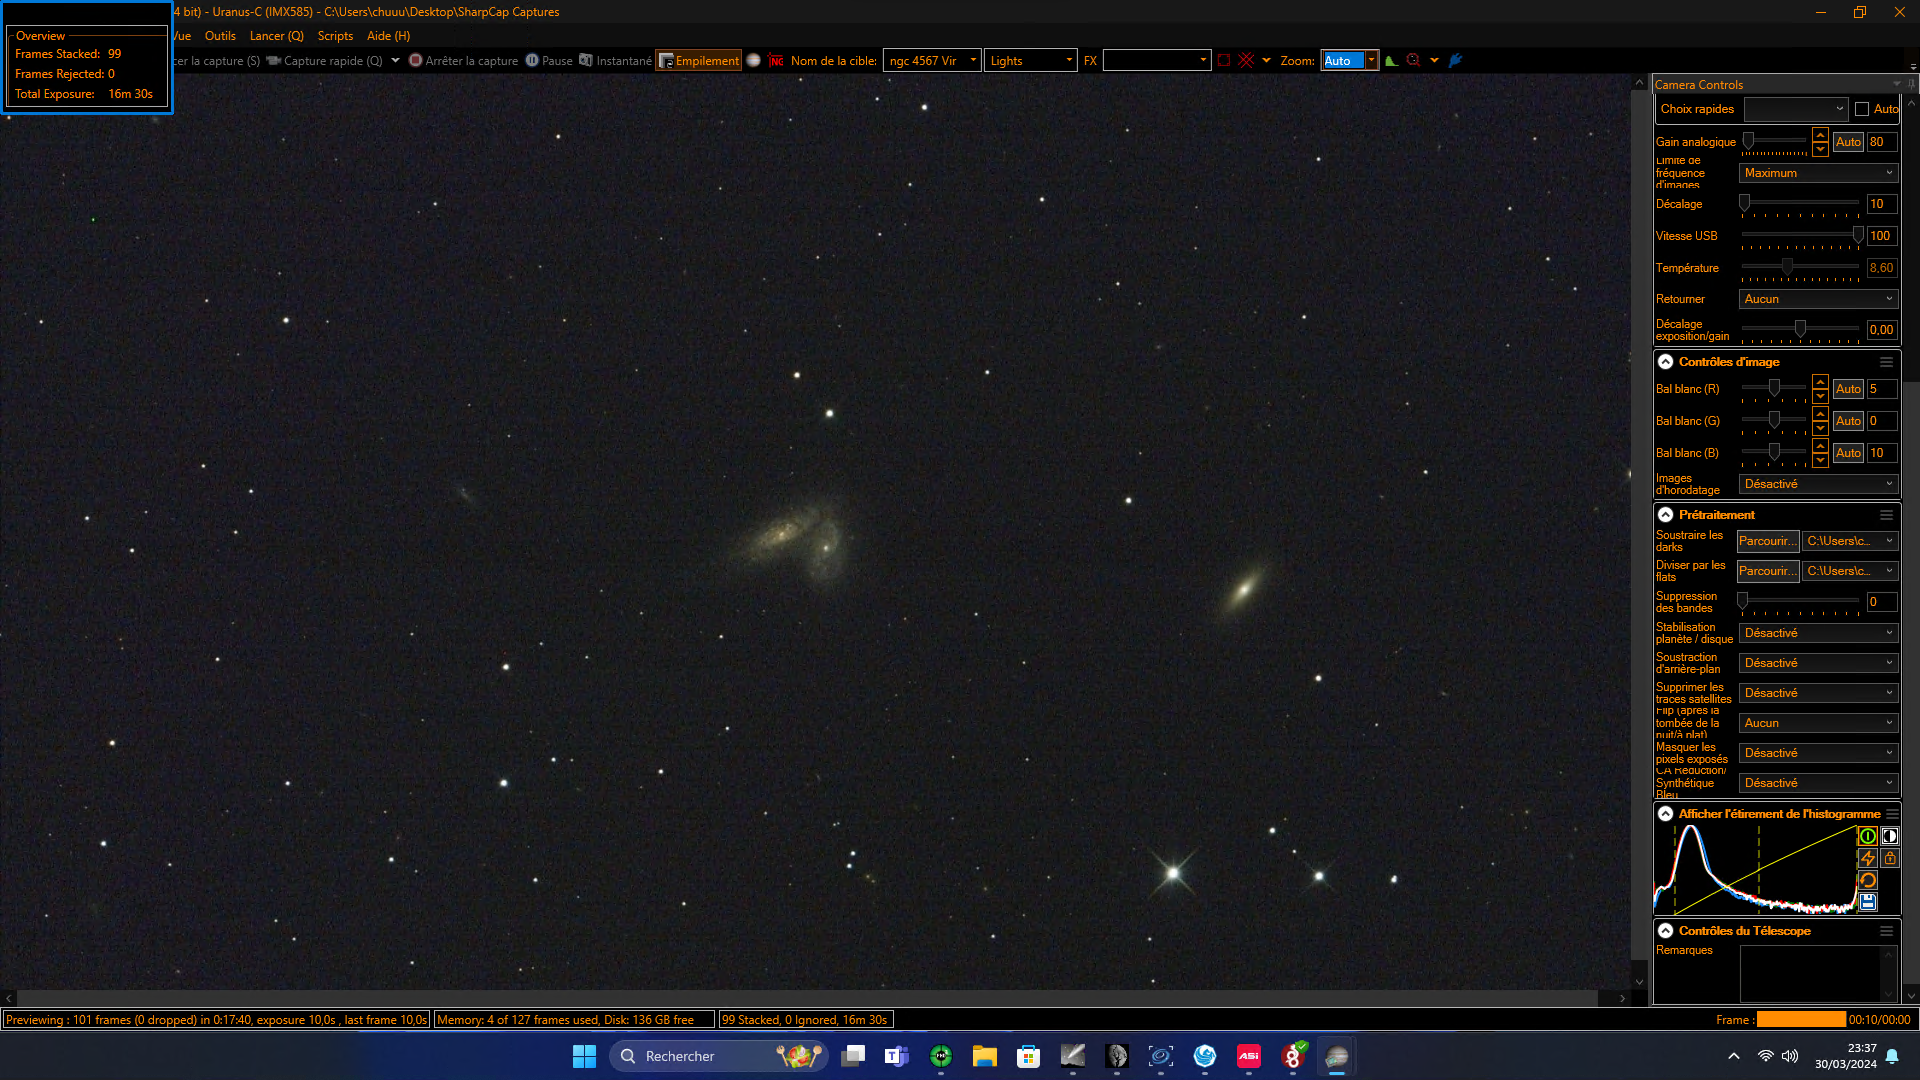Click the Capture rapide camera icon

273,61
